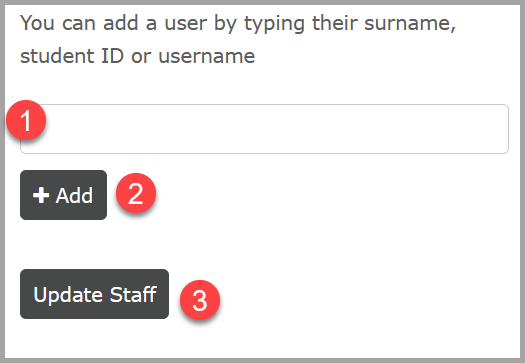Add the typed user with + Add
The image size is (525, 363).
pos(64,195)
